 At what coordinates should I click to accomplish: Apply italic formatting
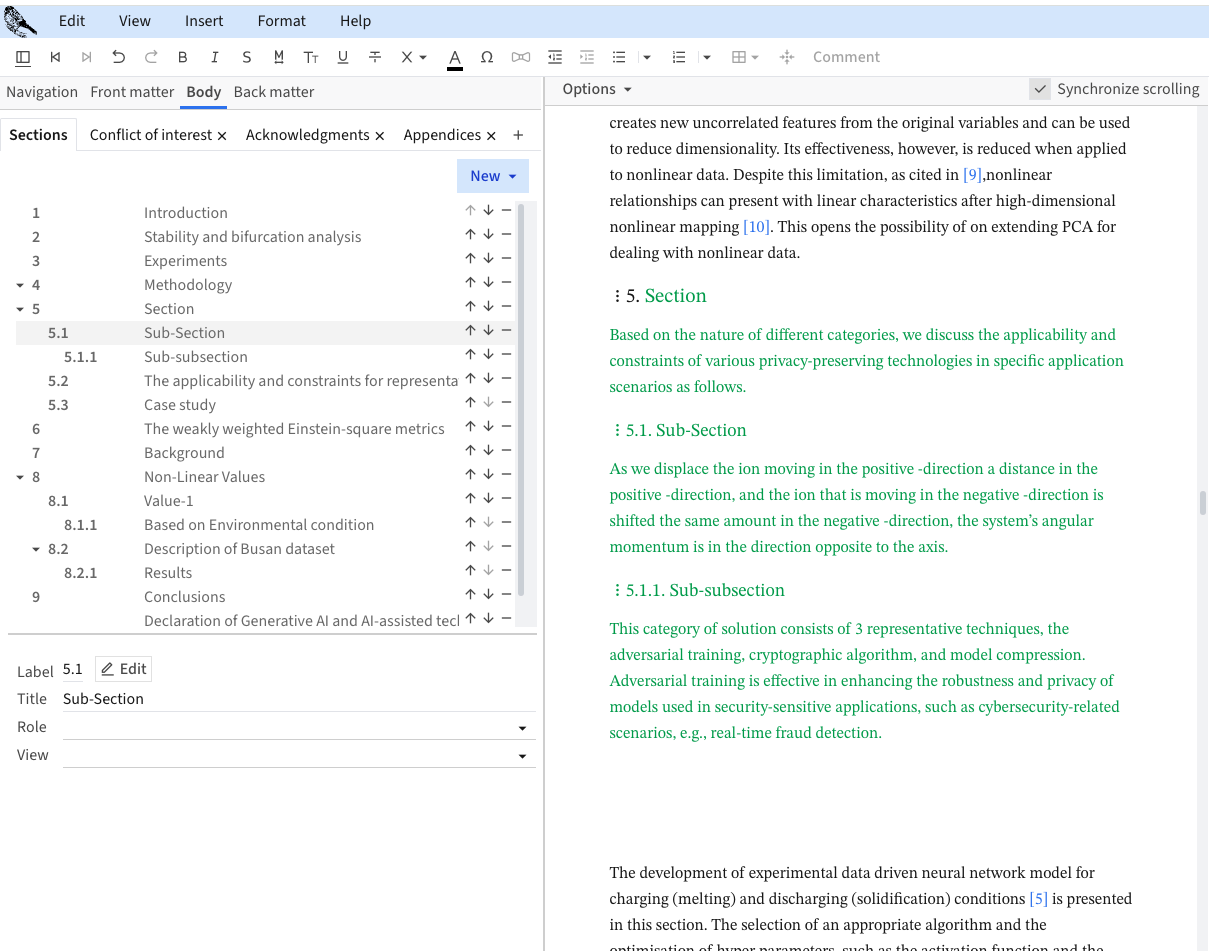[214, 57]
